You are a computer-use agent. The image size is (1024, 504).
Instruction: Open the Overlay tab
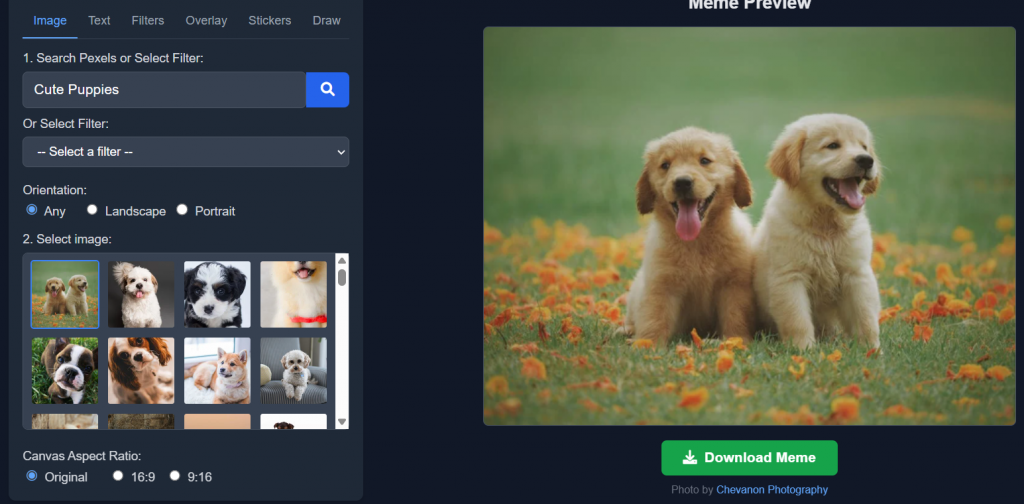pyautogui.click(x=206, y=20)
